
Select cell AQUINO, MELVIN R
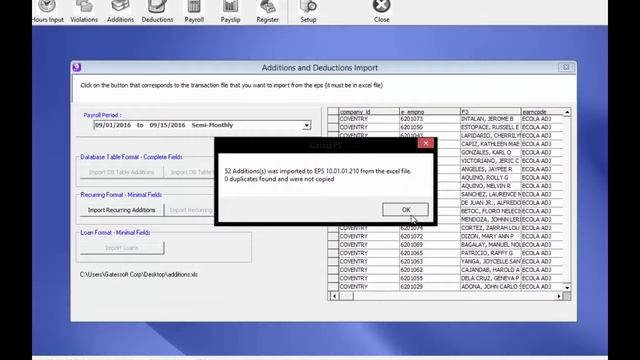tap(490, 186)
